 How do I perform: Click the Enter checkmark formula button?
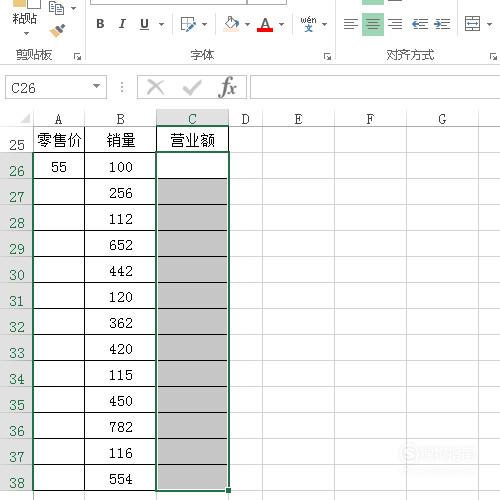coord(192,87)
